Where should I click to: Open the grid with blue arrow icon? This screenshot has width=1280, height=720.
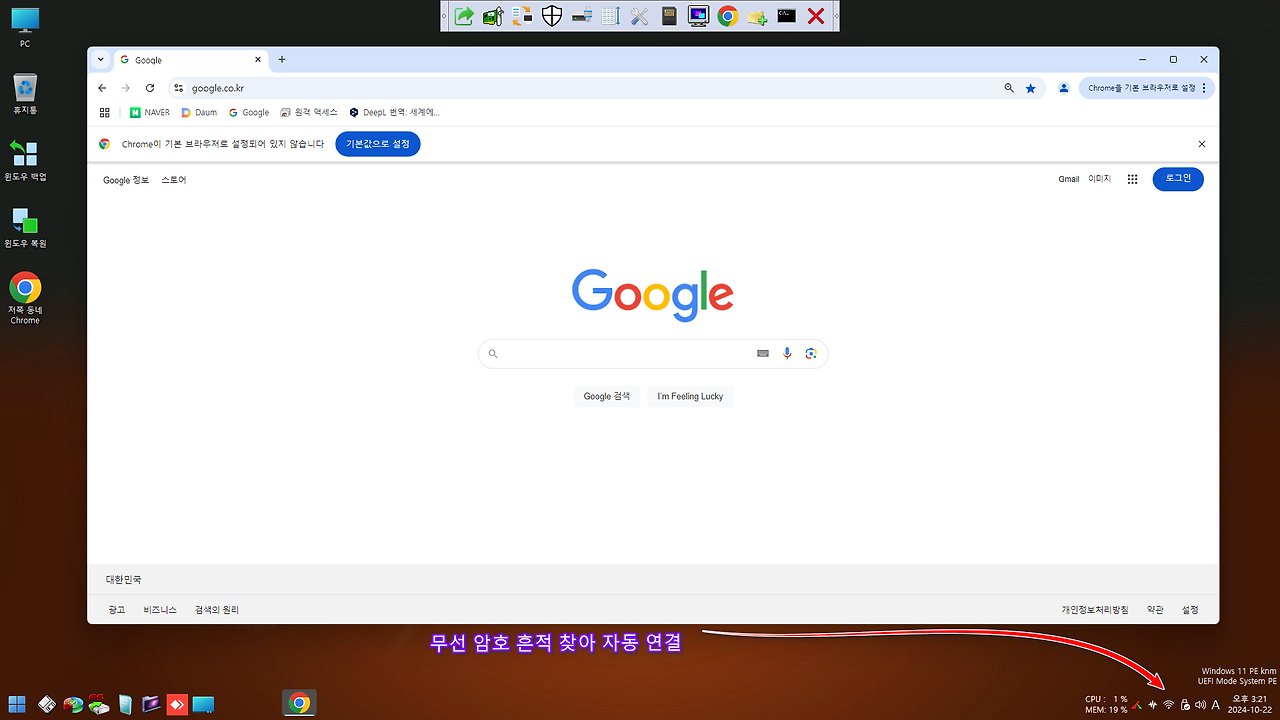610,15
